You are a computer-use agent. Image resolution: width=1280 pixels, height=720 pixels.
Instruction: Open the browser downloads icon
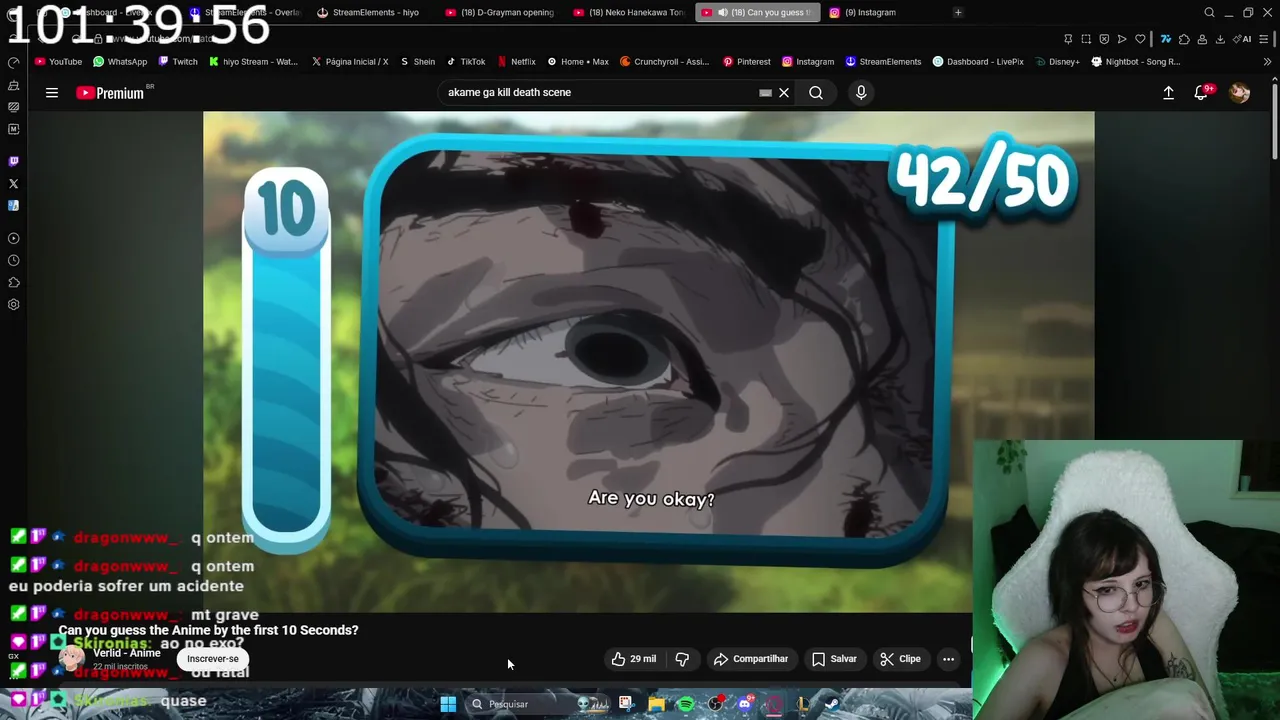click(x=1220, y=39)
